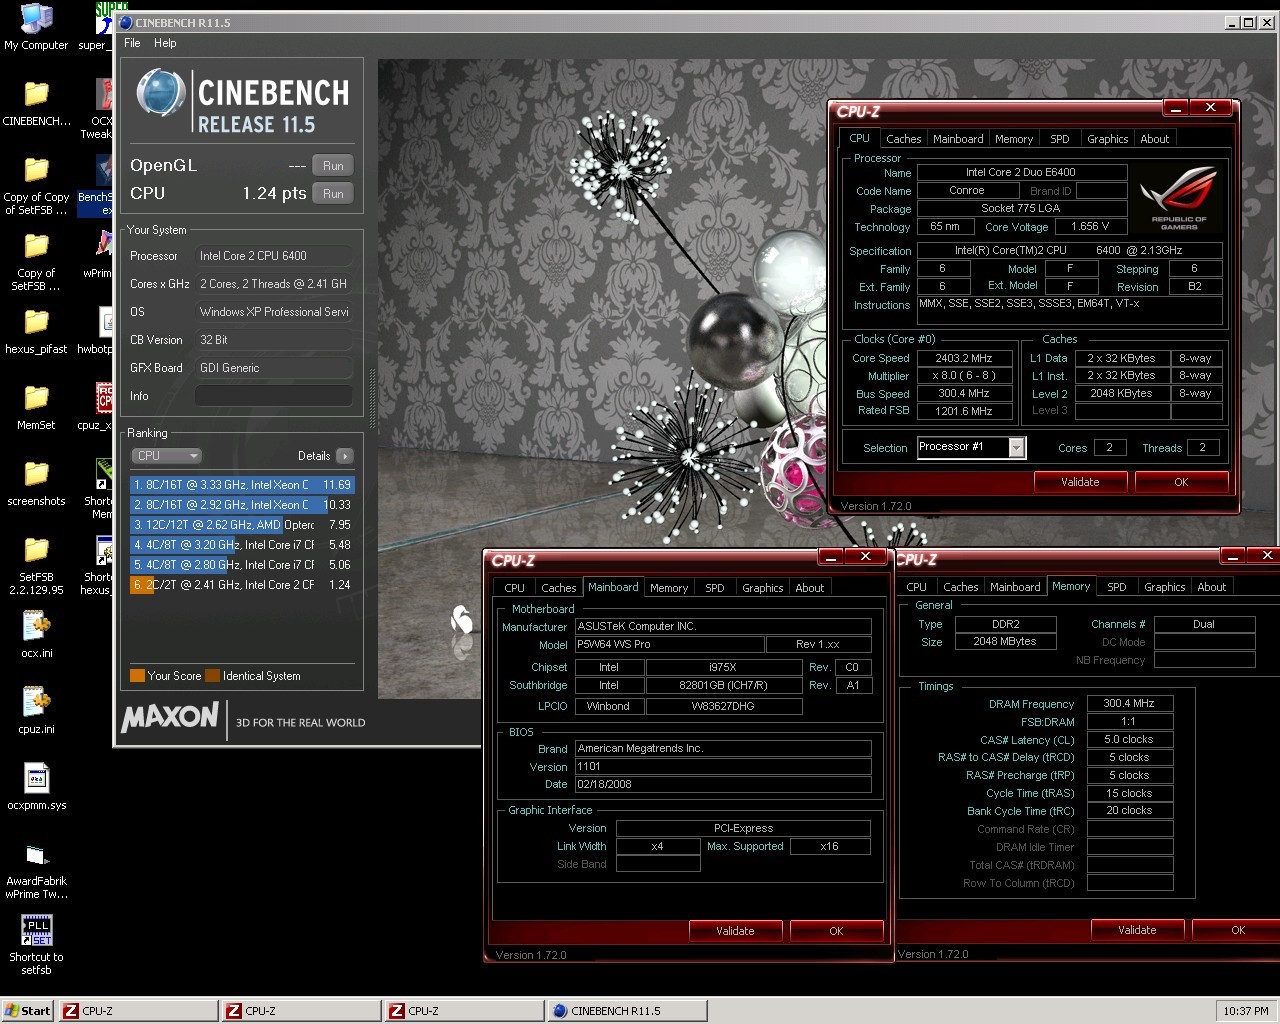Open the Processor #1 selection dropdown

pos(1016,448)
